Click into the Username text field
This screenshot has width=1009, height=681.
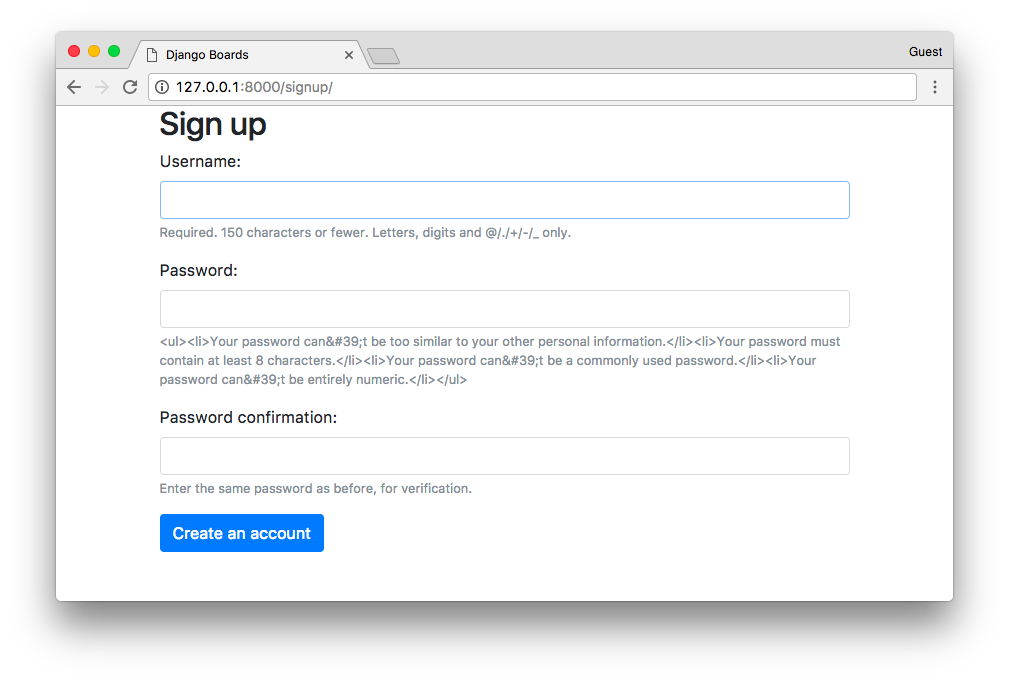[x=504, y=200]
